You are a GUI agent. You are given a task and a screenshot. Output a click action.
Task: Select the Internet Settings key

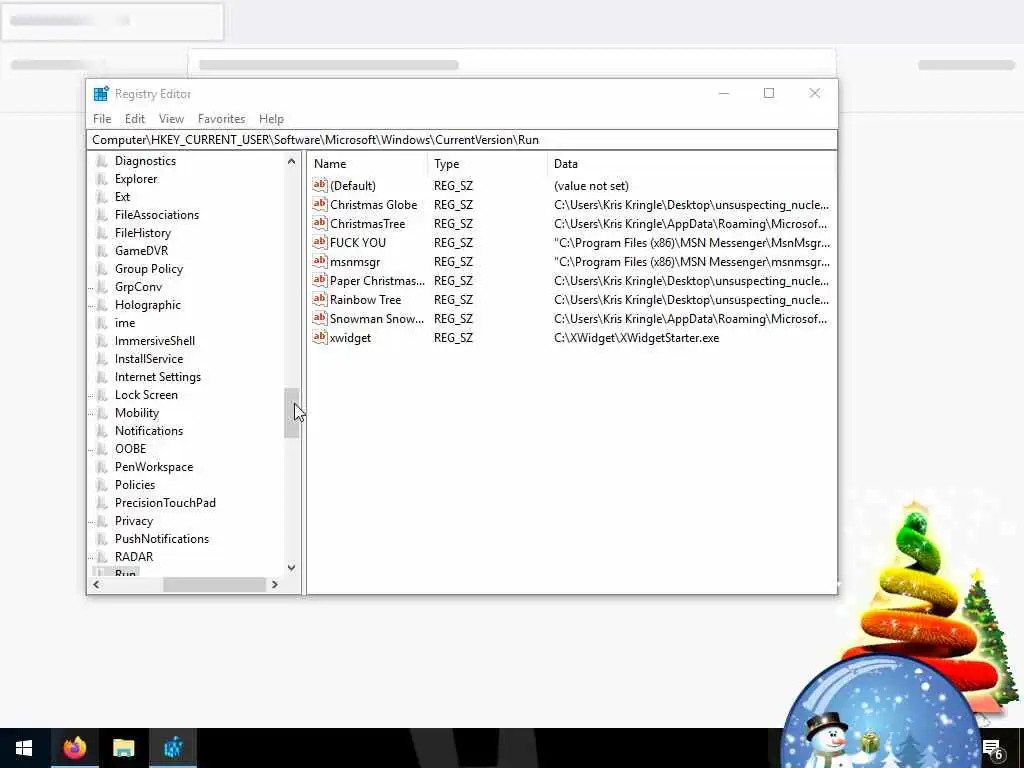[157, 377]
